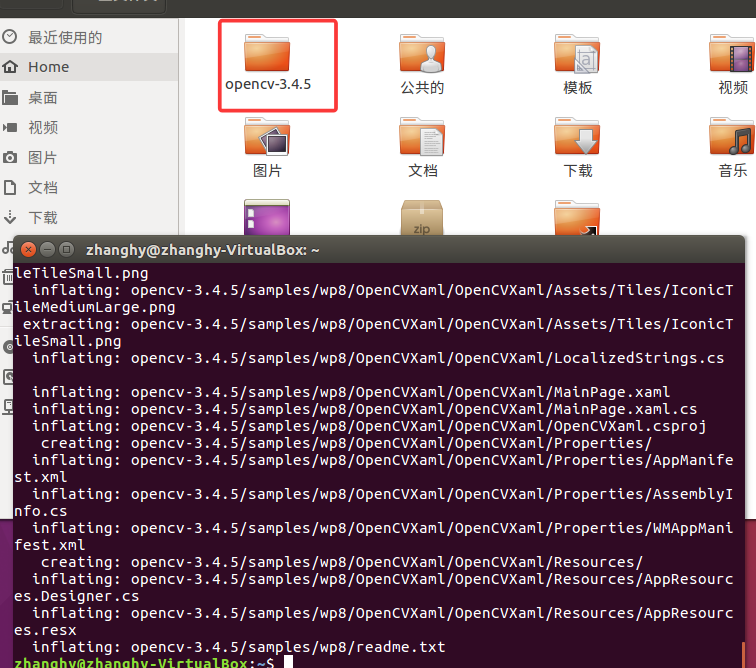This screenshot has height=668, width=756.
Task: Click the house icon beside Home
Action: (x=10, y=67)
